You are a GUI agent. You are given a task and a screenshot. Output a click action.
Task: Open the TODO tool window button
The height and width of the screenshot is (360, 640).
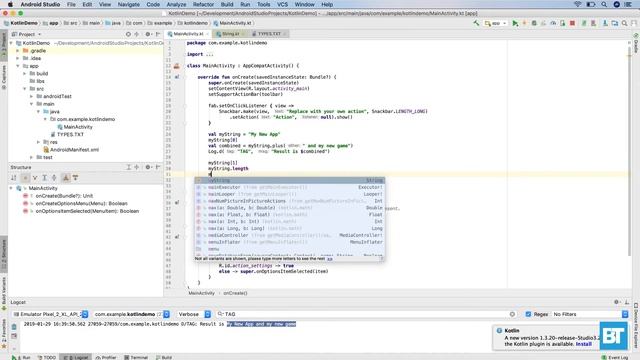[x=47, y=357]
